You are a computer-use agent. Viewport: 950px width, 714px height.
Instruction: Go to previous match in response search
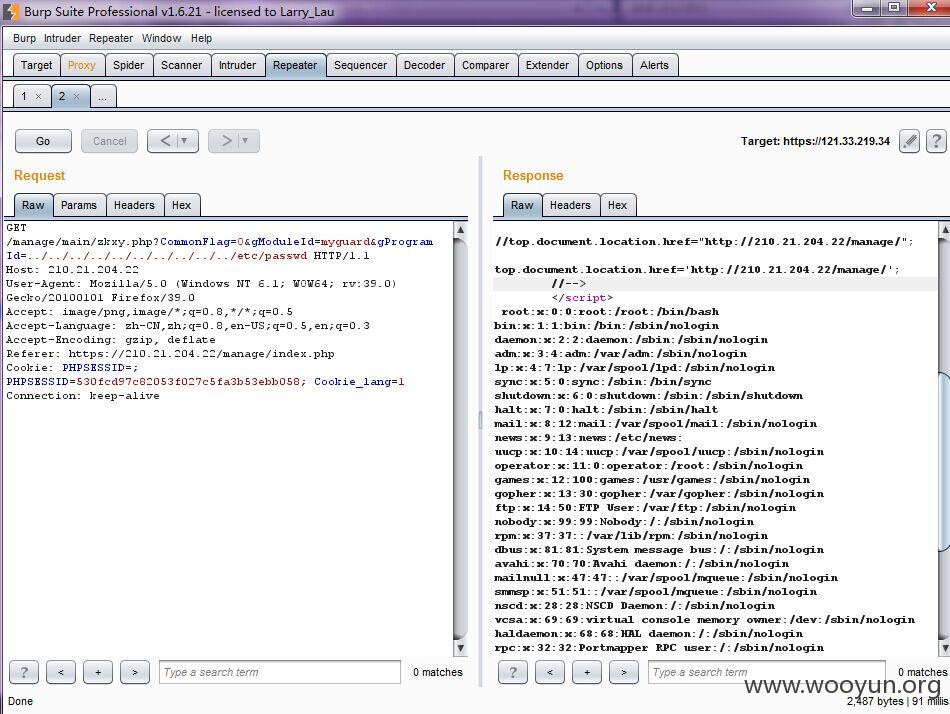tap(550, 672)
